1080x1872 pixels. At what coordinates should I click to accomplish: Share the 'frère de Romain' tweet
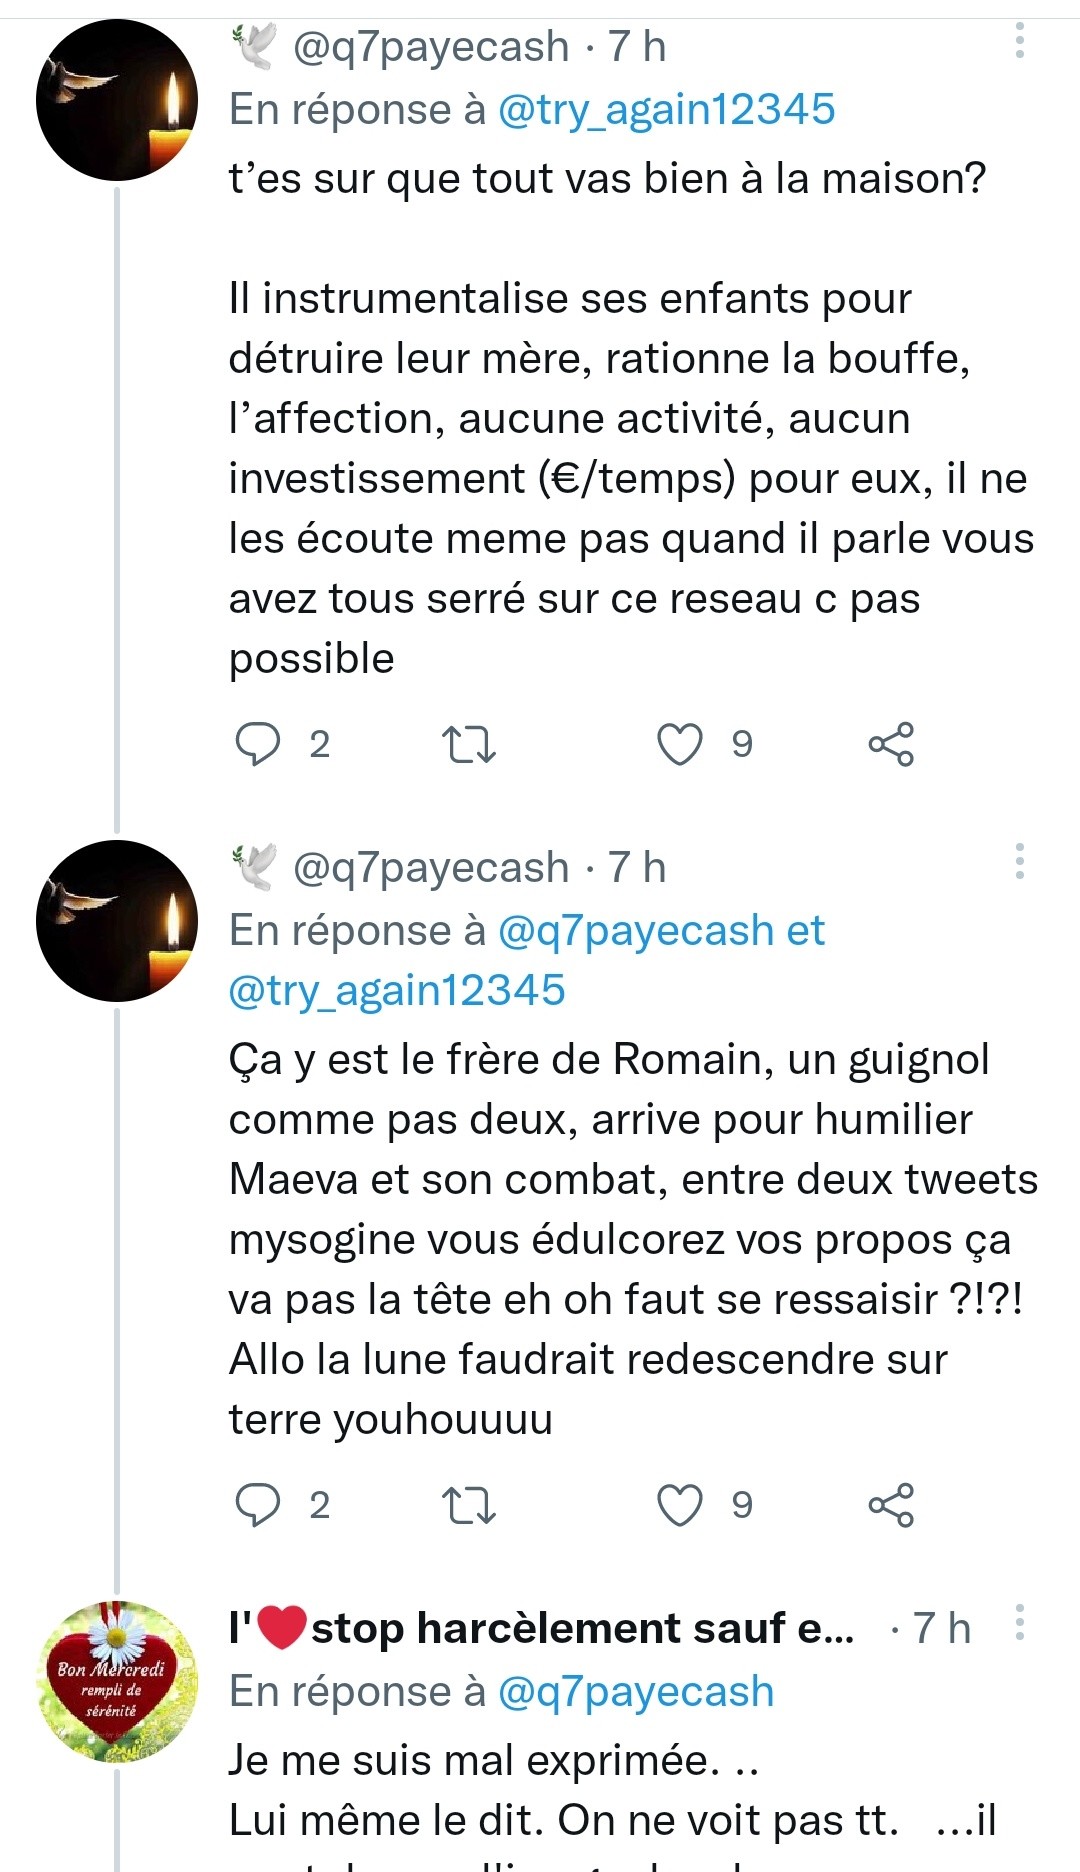[x=891, y=1505]
